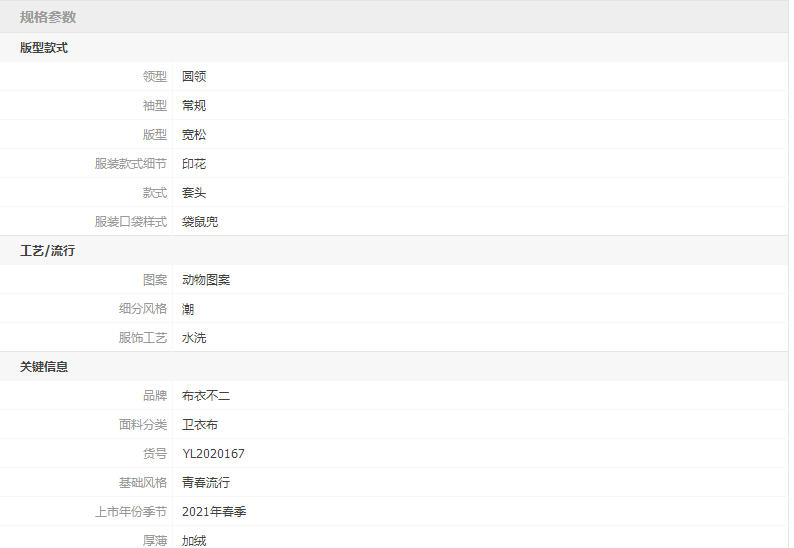This screenshot has height=548, width=794.
Task: Select the item number YL2020167
Action: point(213,453)
